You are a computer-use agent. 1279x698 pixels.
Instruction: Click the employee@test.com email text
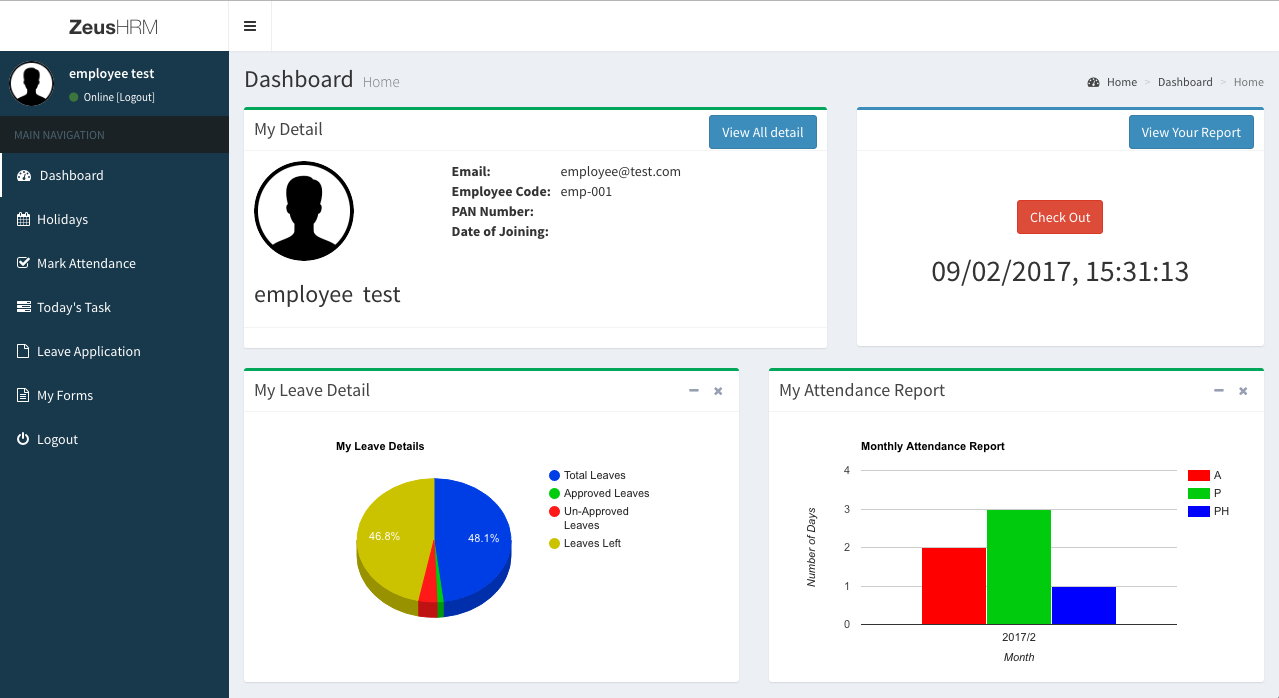(620, 171)
